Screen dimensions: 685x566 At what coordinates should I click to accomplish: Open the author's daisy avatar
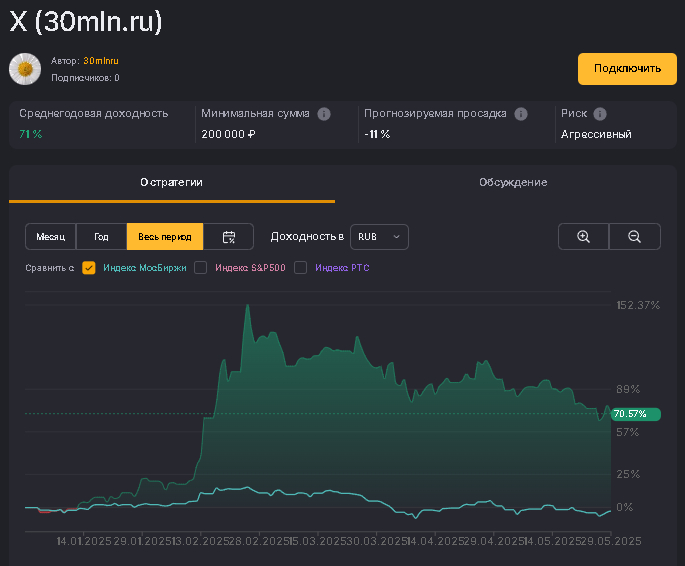point(25,69)
